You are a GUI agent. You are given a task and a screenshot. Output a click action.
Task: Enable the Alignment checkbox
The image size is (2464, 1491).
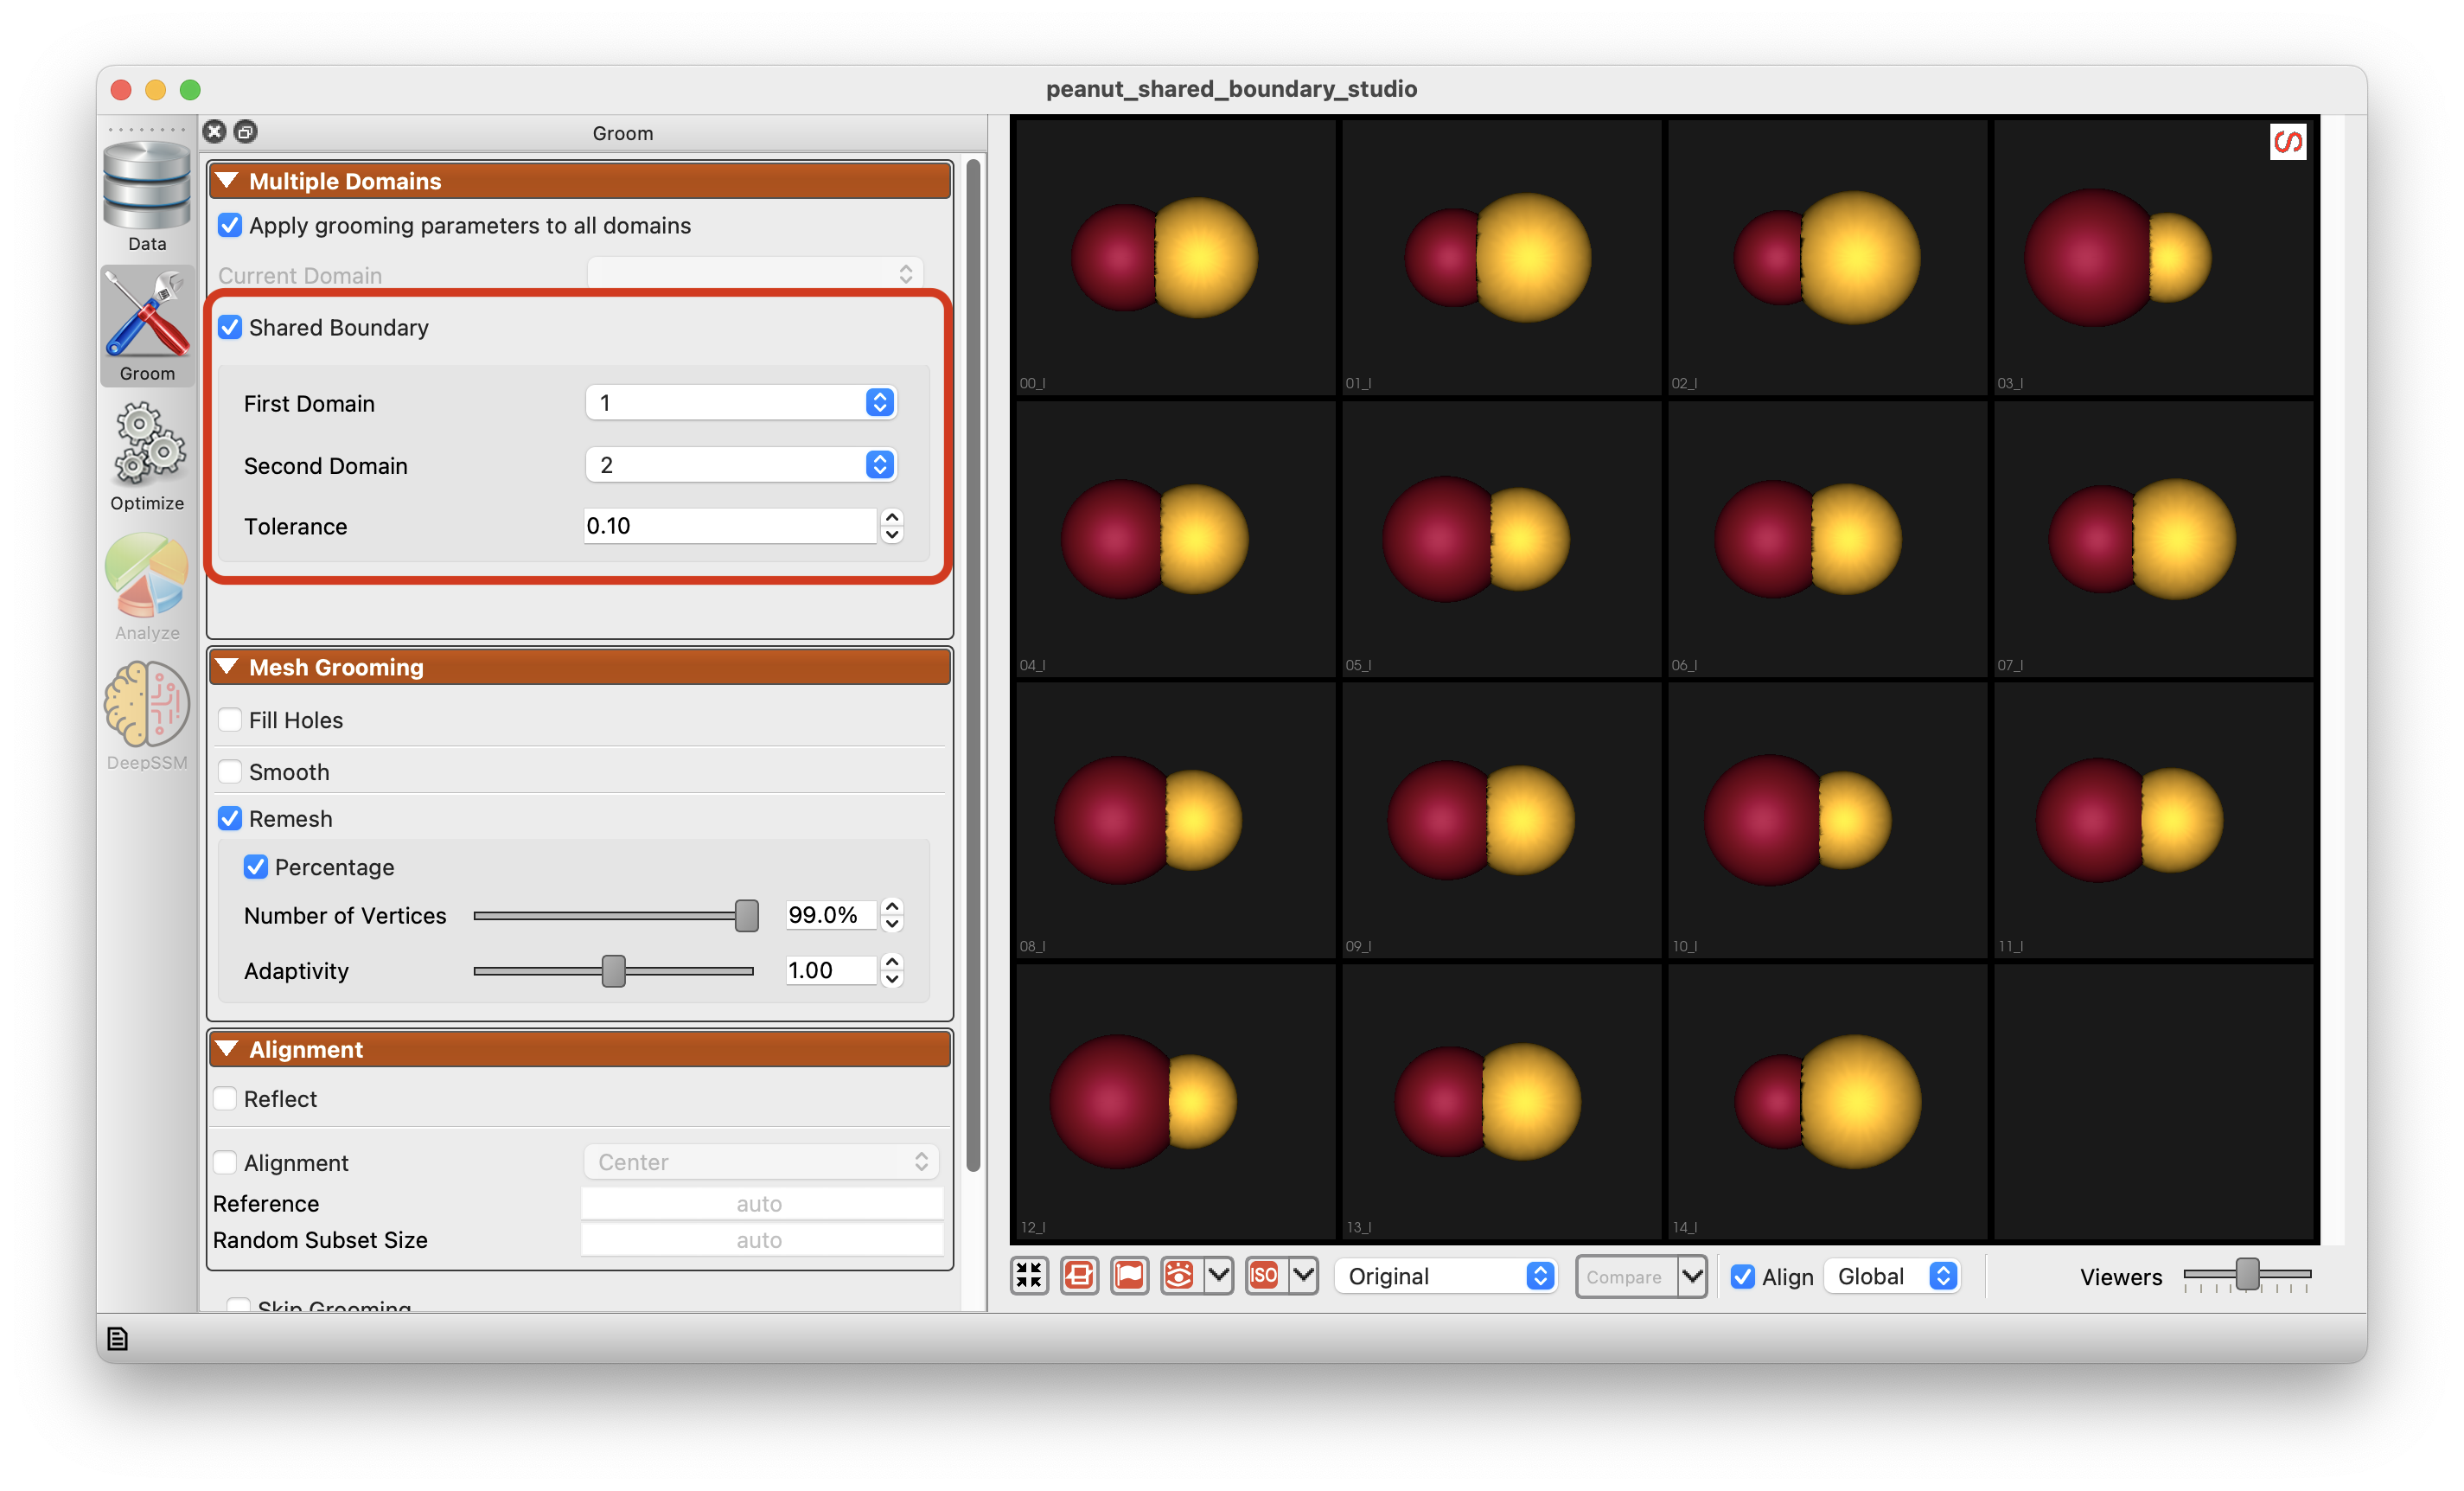pyautogui.click(x=225, y=1162)
